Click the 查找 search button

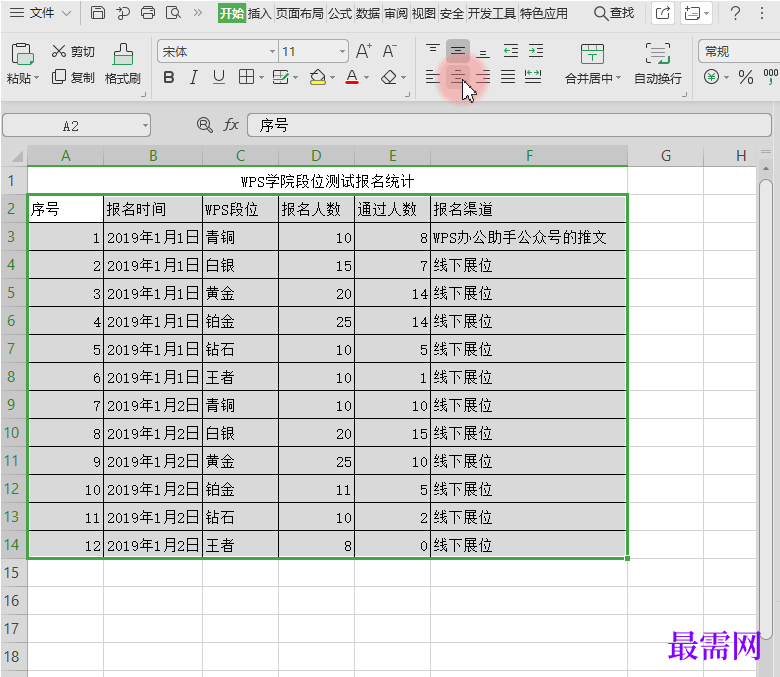[614, 13]
